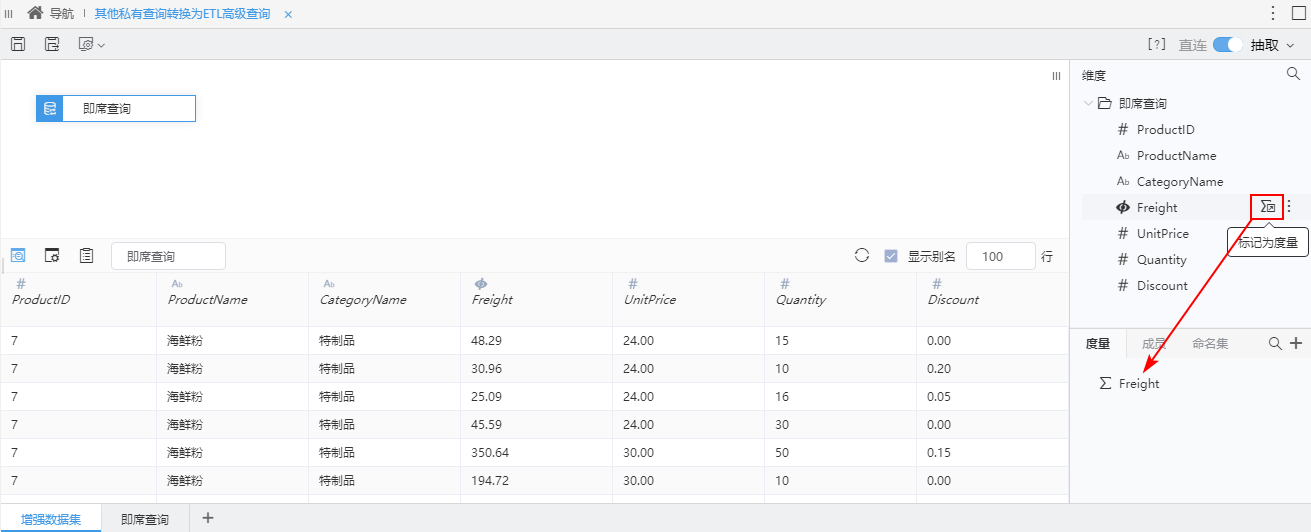Switch to the 即席查询 bottom tab

pos(145,519)
